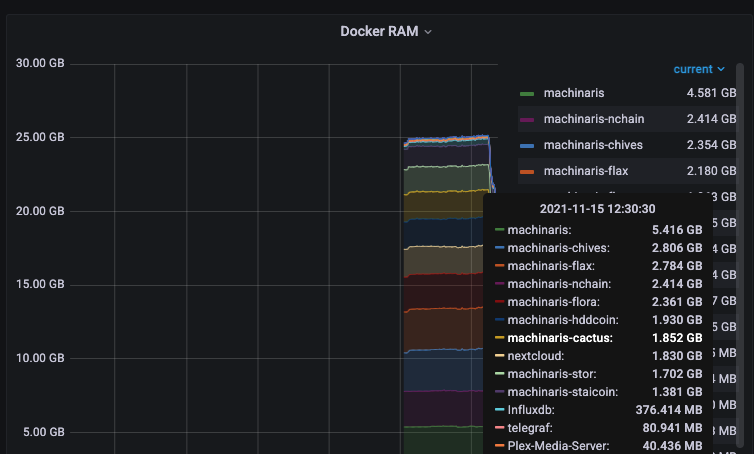Toggle the machinaris-flax legend series
This screenshot has width=754, height=454.
[586, 171]
